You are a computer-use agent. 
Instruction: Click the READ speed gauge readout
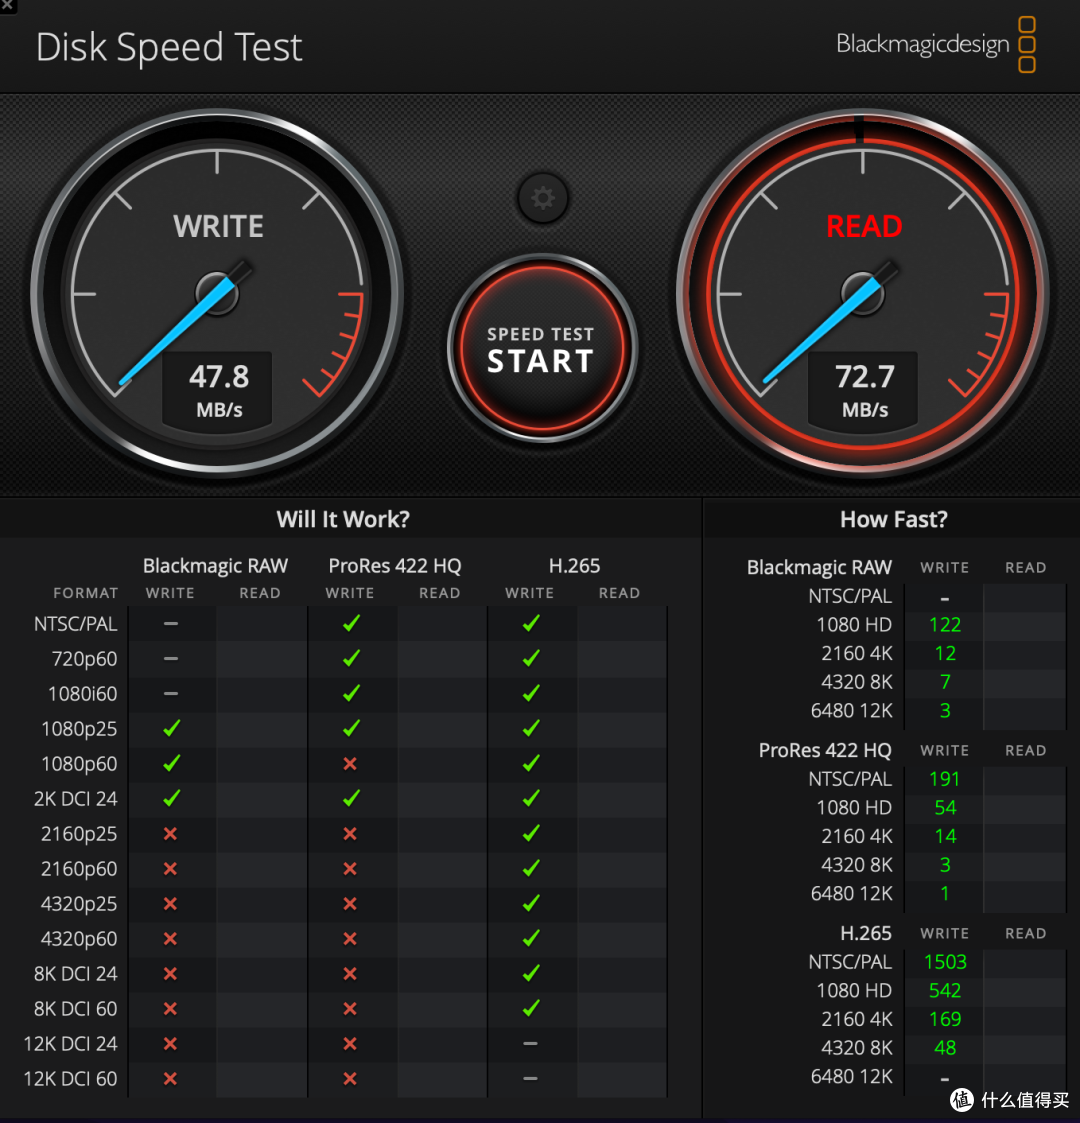point(864,390)
